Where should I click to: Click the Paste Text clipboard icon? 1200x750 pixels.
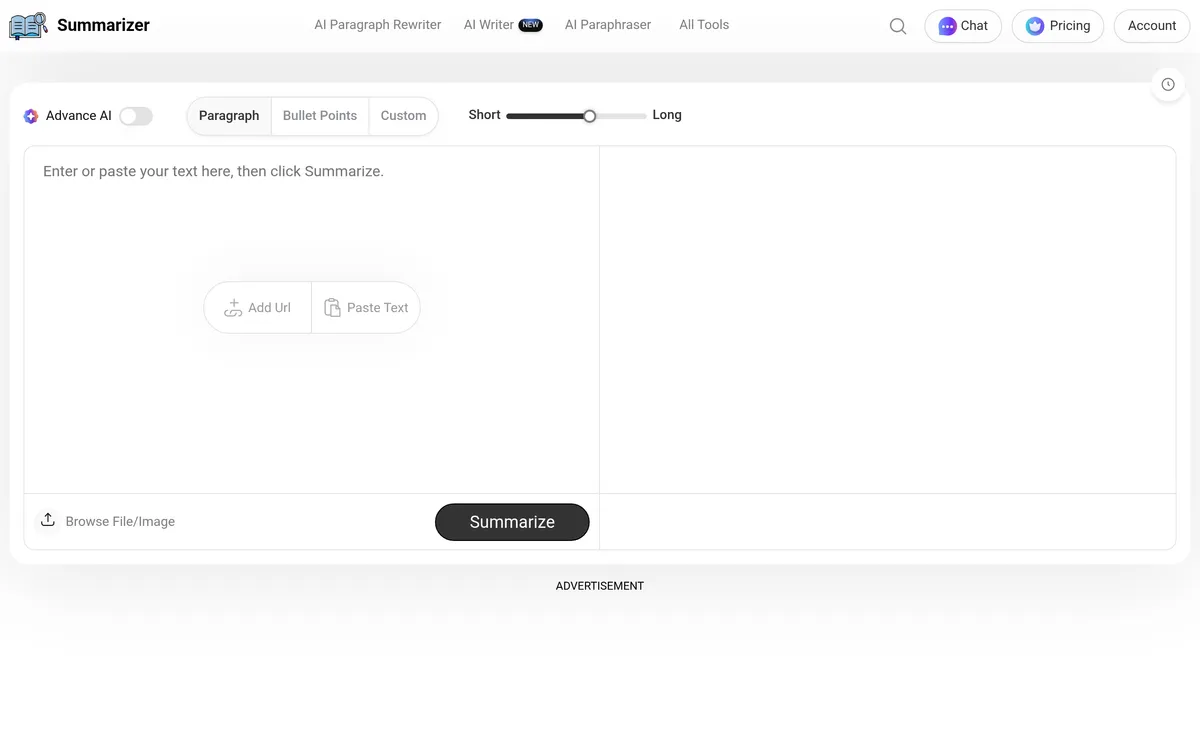(332, 308)
